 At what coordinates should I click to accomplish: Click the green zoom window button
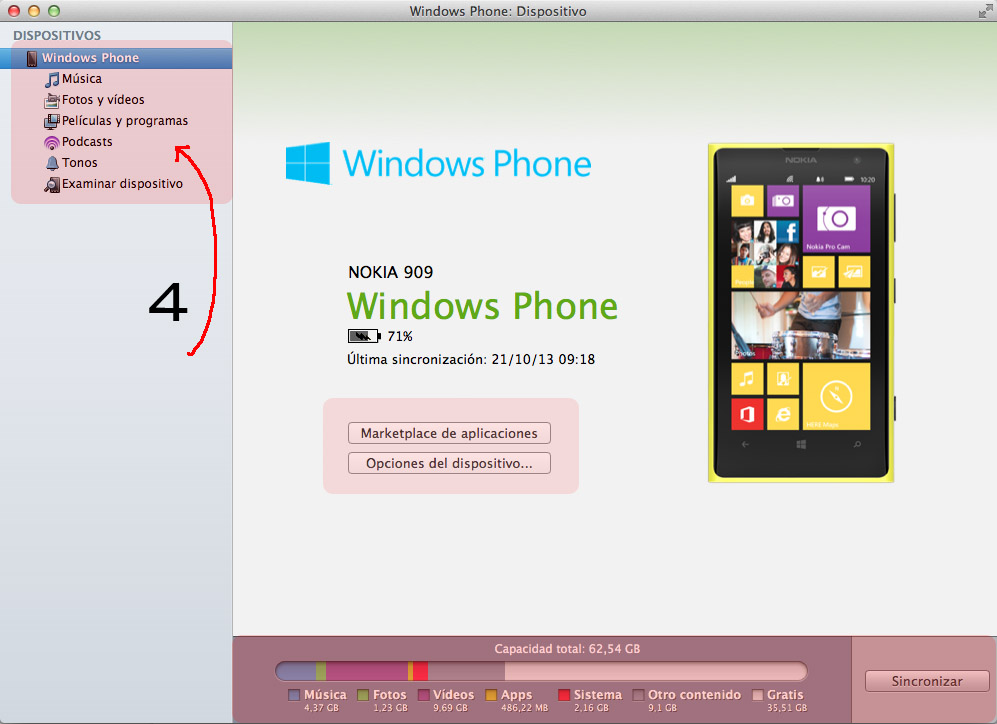[54, 11]
